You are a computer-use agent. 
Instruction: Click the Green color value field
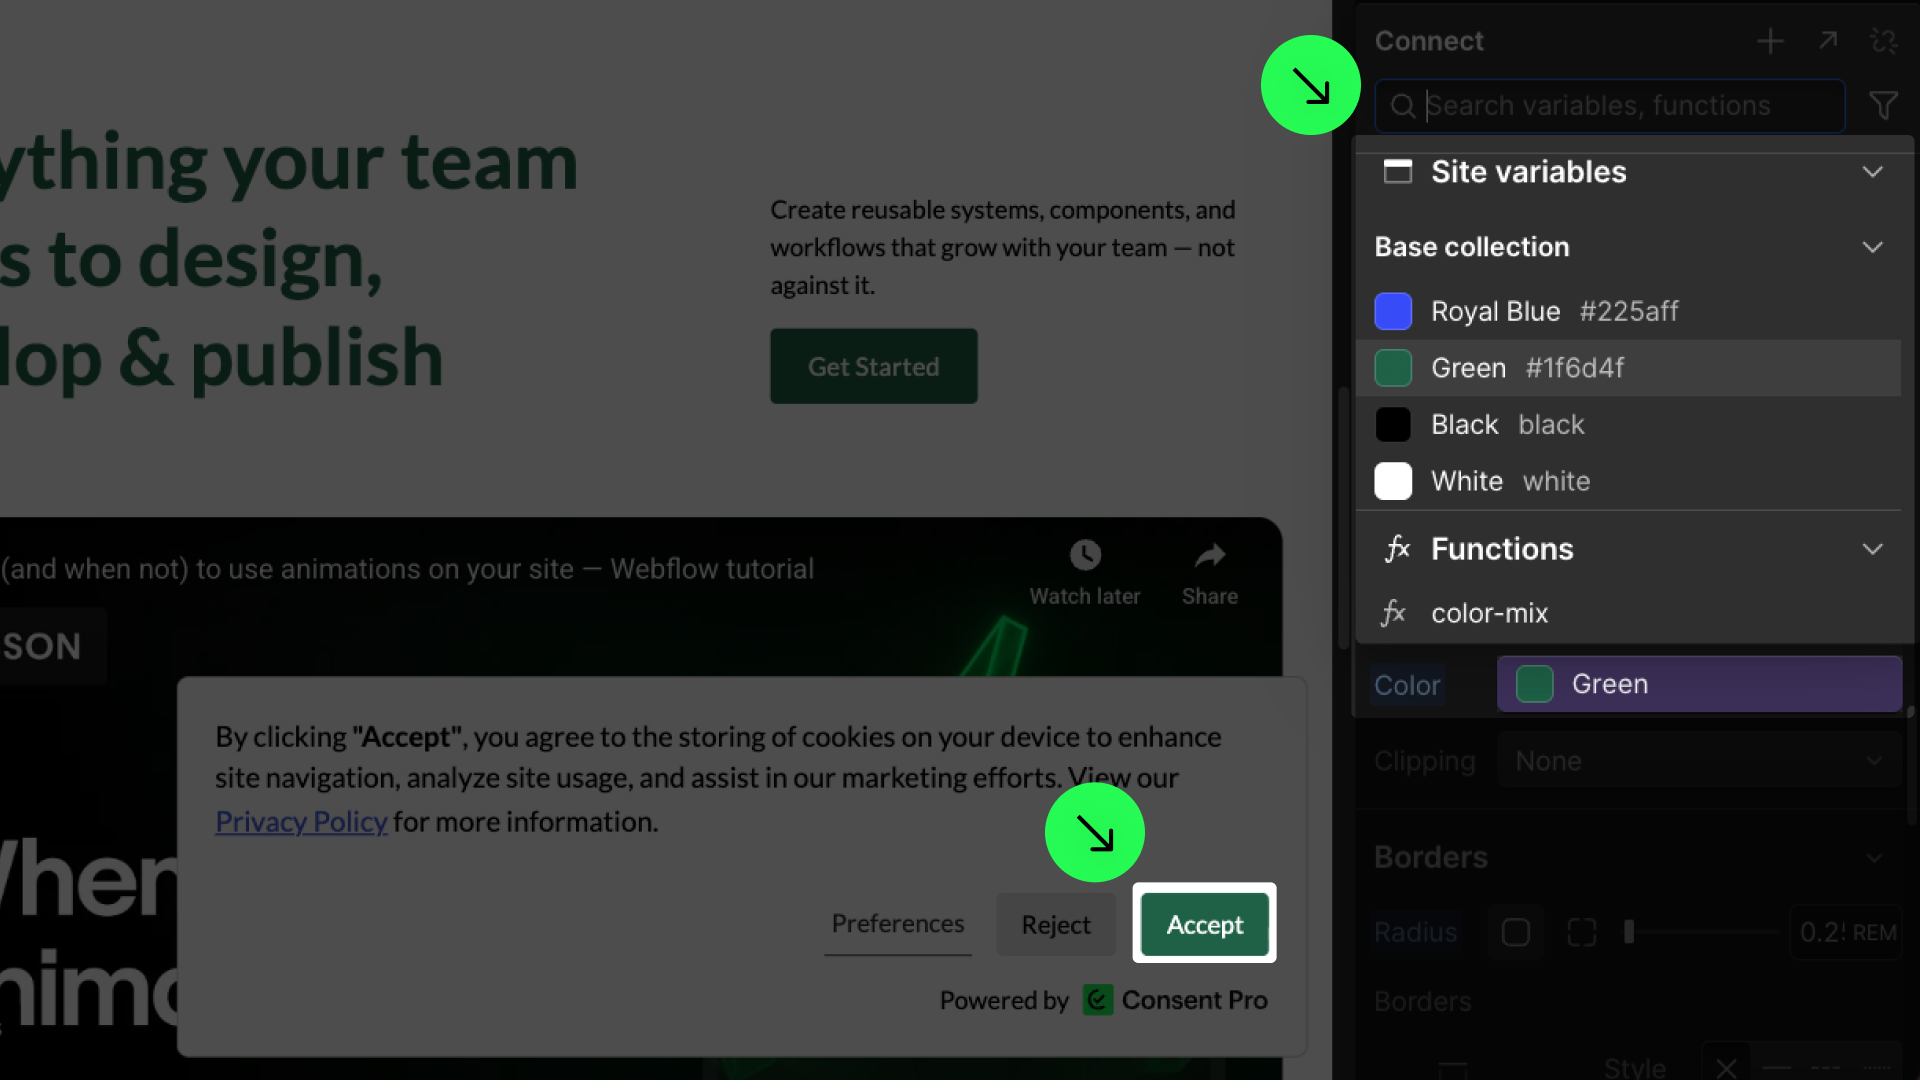1698,684
